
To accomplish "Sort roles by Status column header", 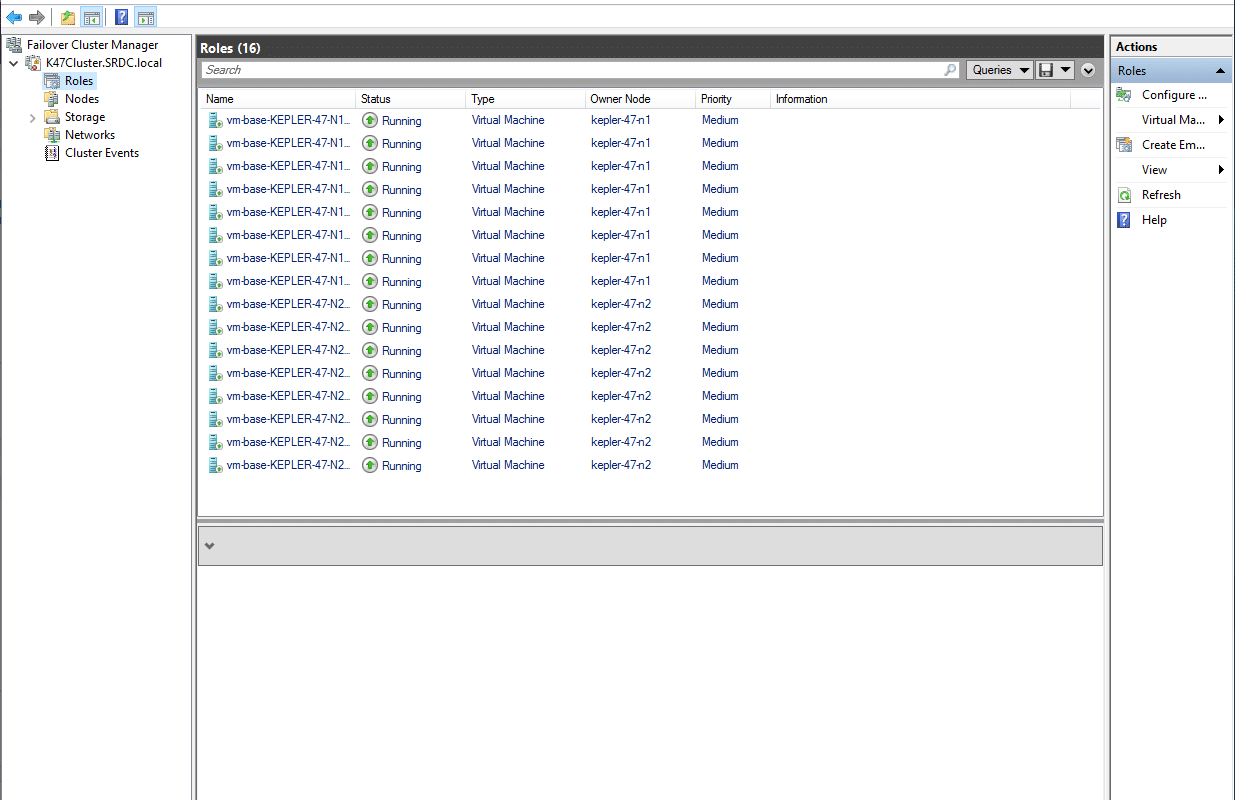I will tap(411, 99).
